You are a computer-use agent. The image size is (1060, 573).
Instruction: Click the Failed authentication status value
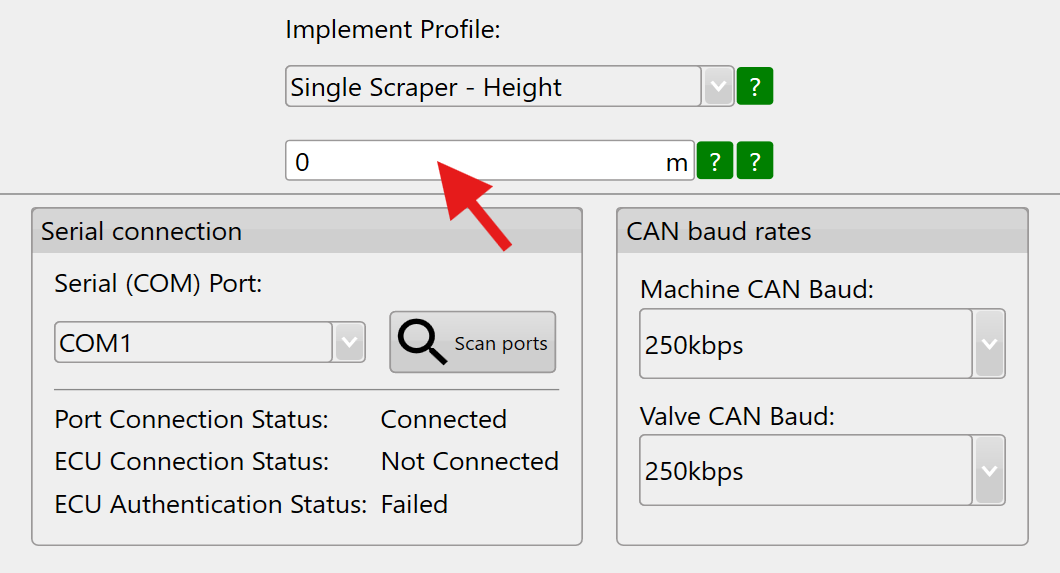(414, 505)
